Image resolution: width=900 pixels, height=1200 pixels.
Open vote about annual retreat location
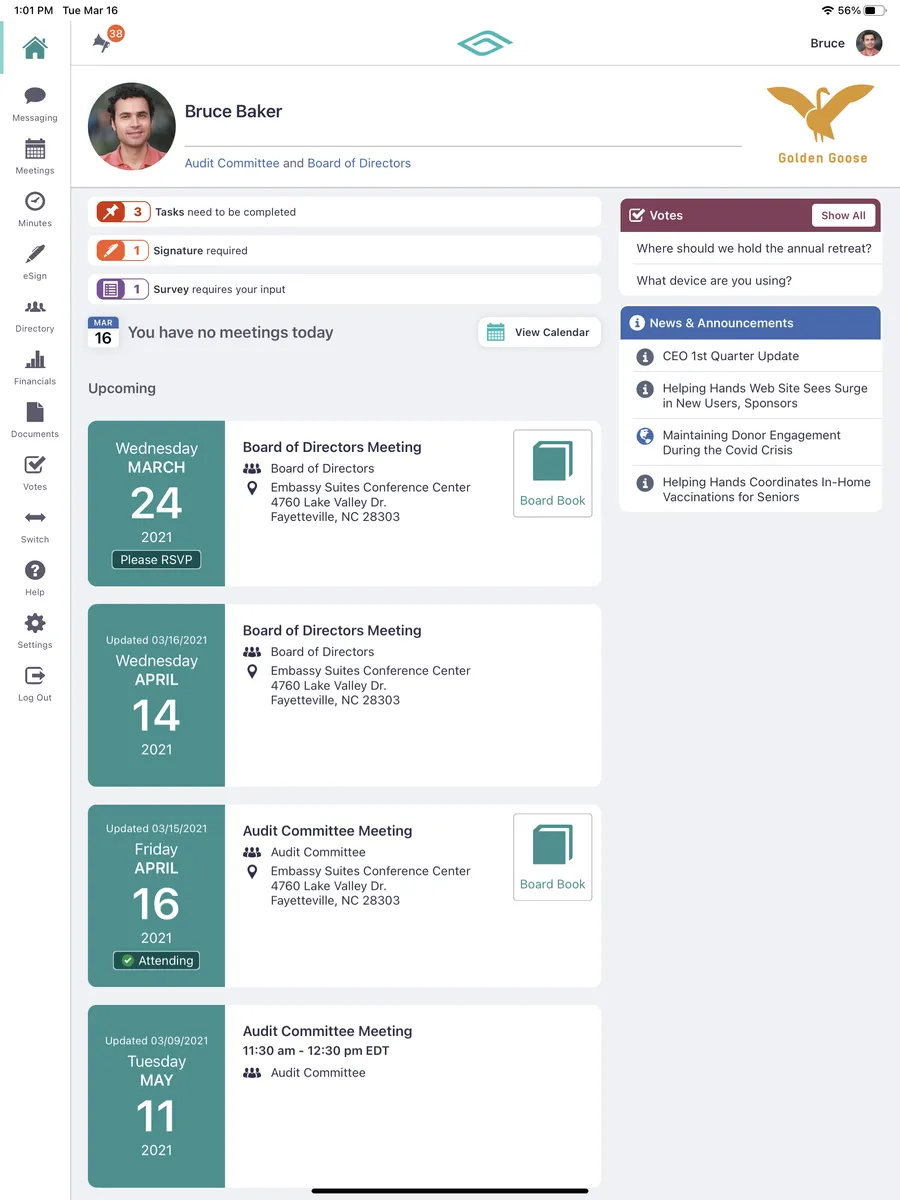pyautogui.click(x=753, y=248)
